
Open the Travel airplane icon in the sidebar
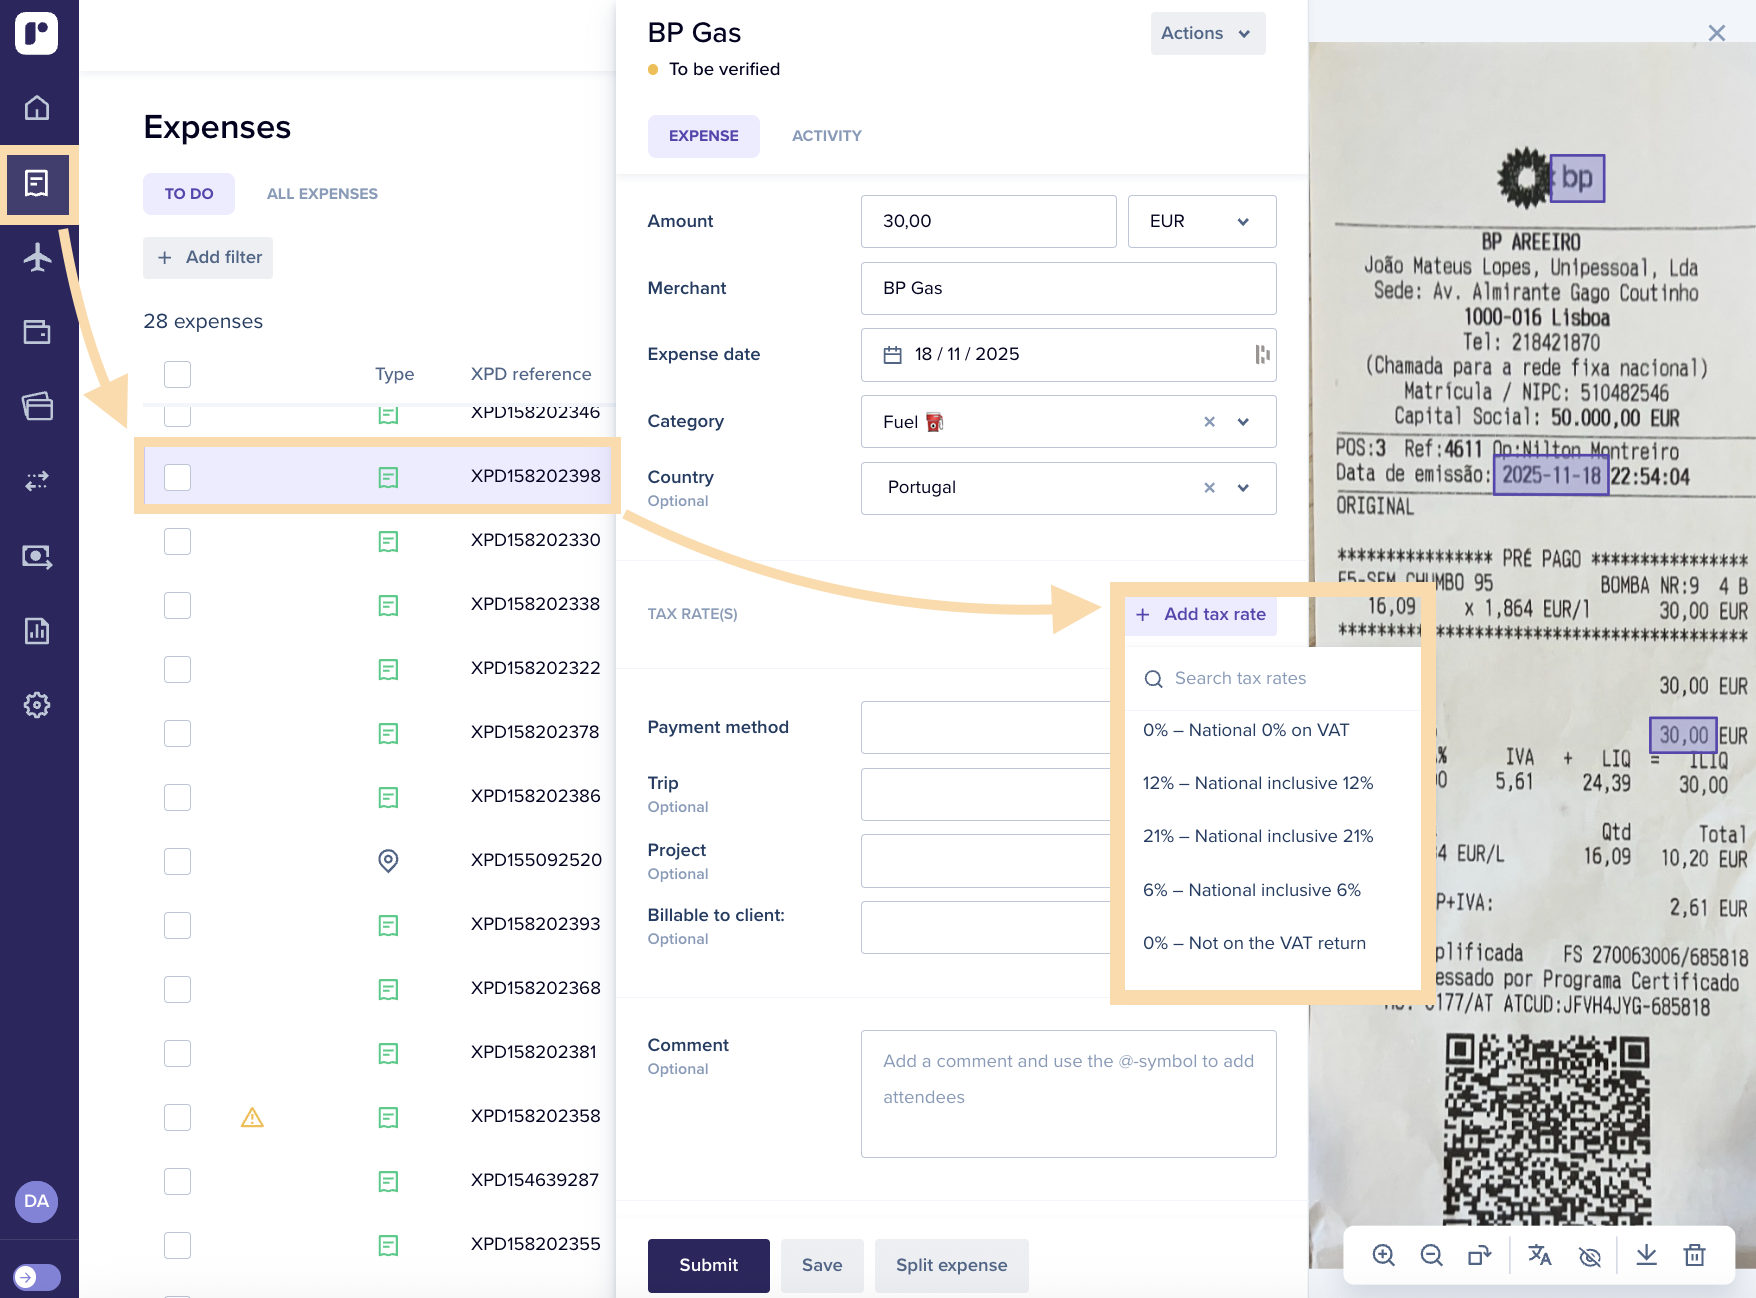[x=37, y=258]
